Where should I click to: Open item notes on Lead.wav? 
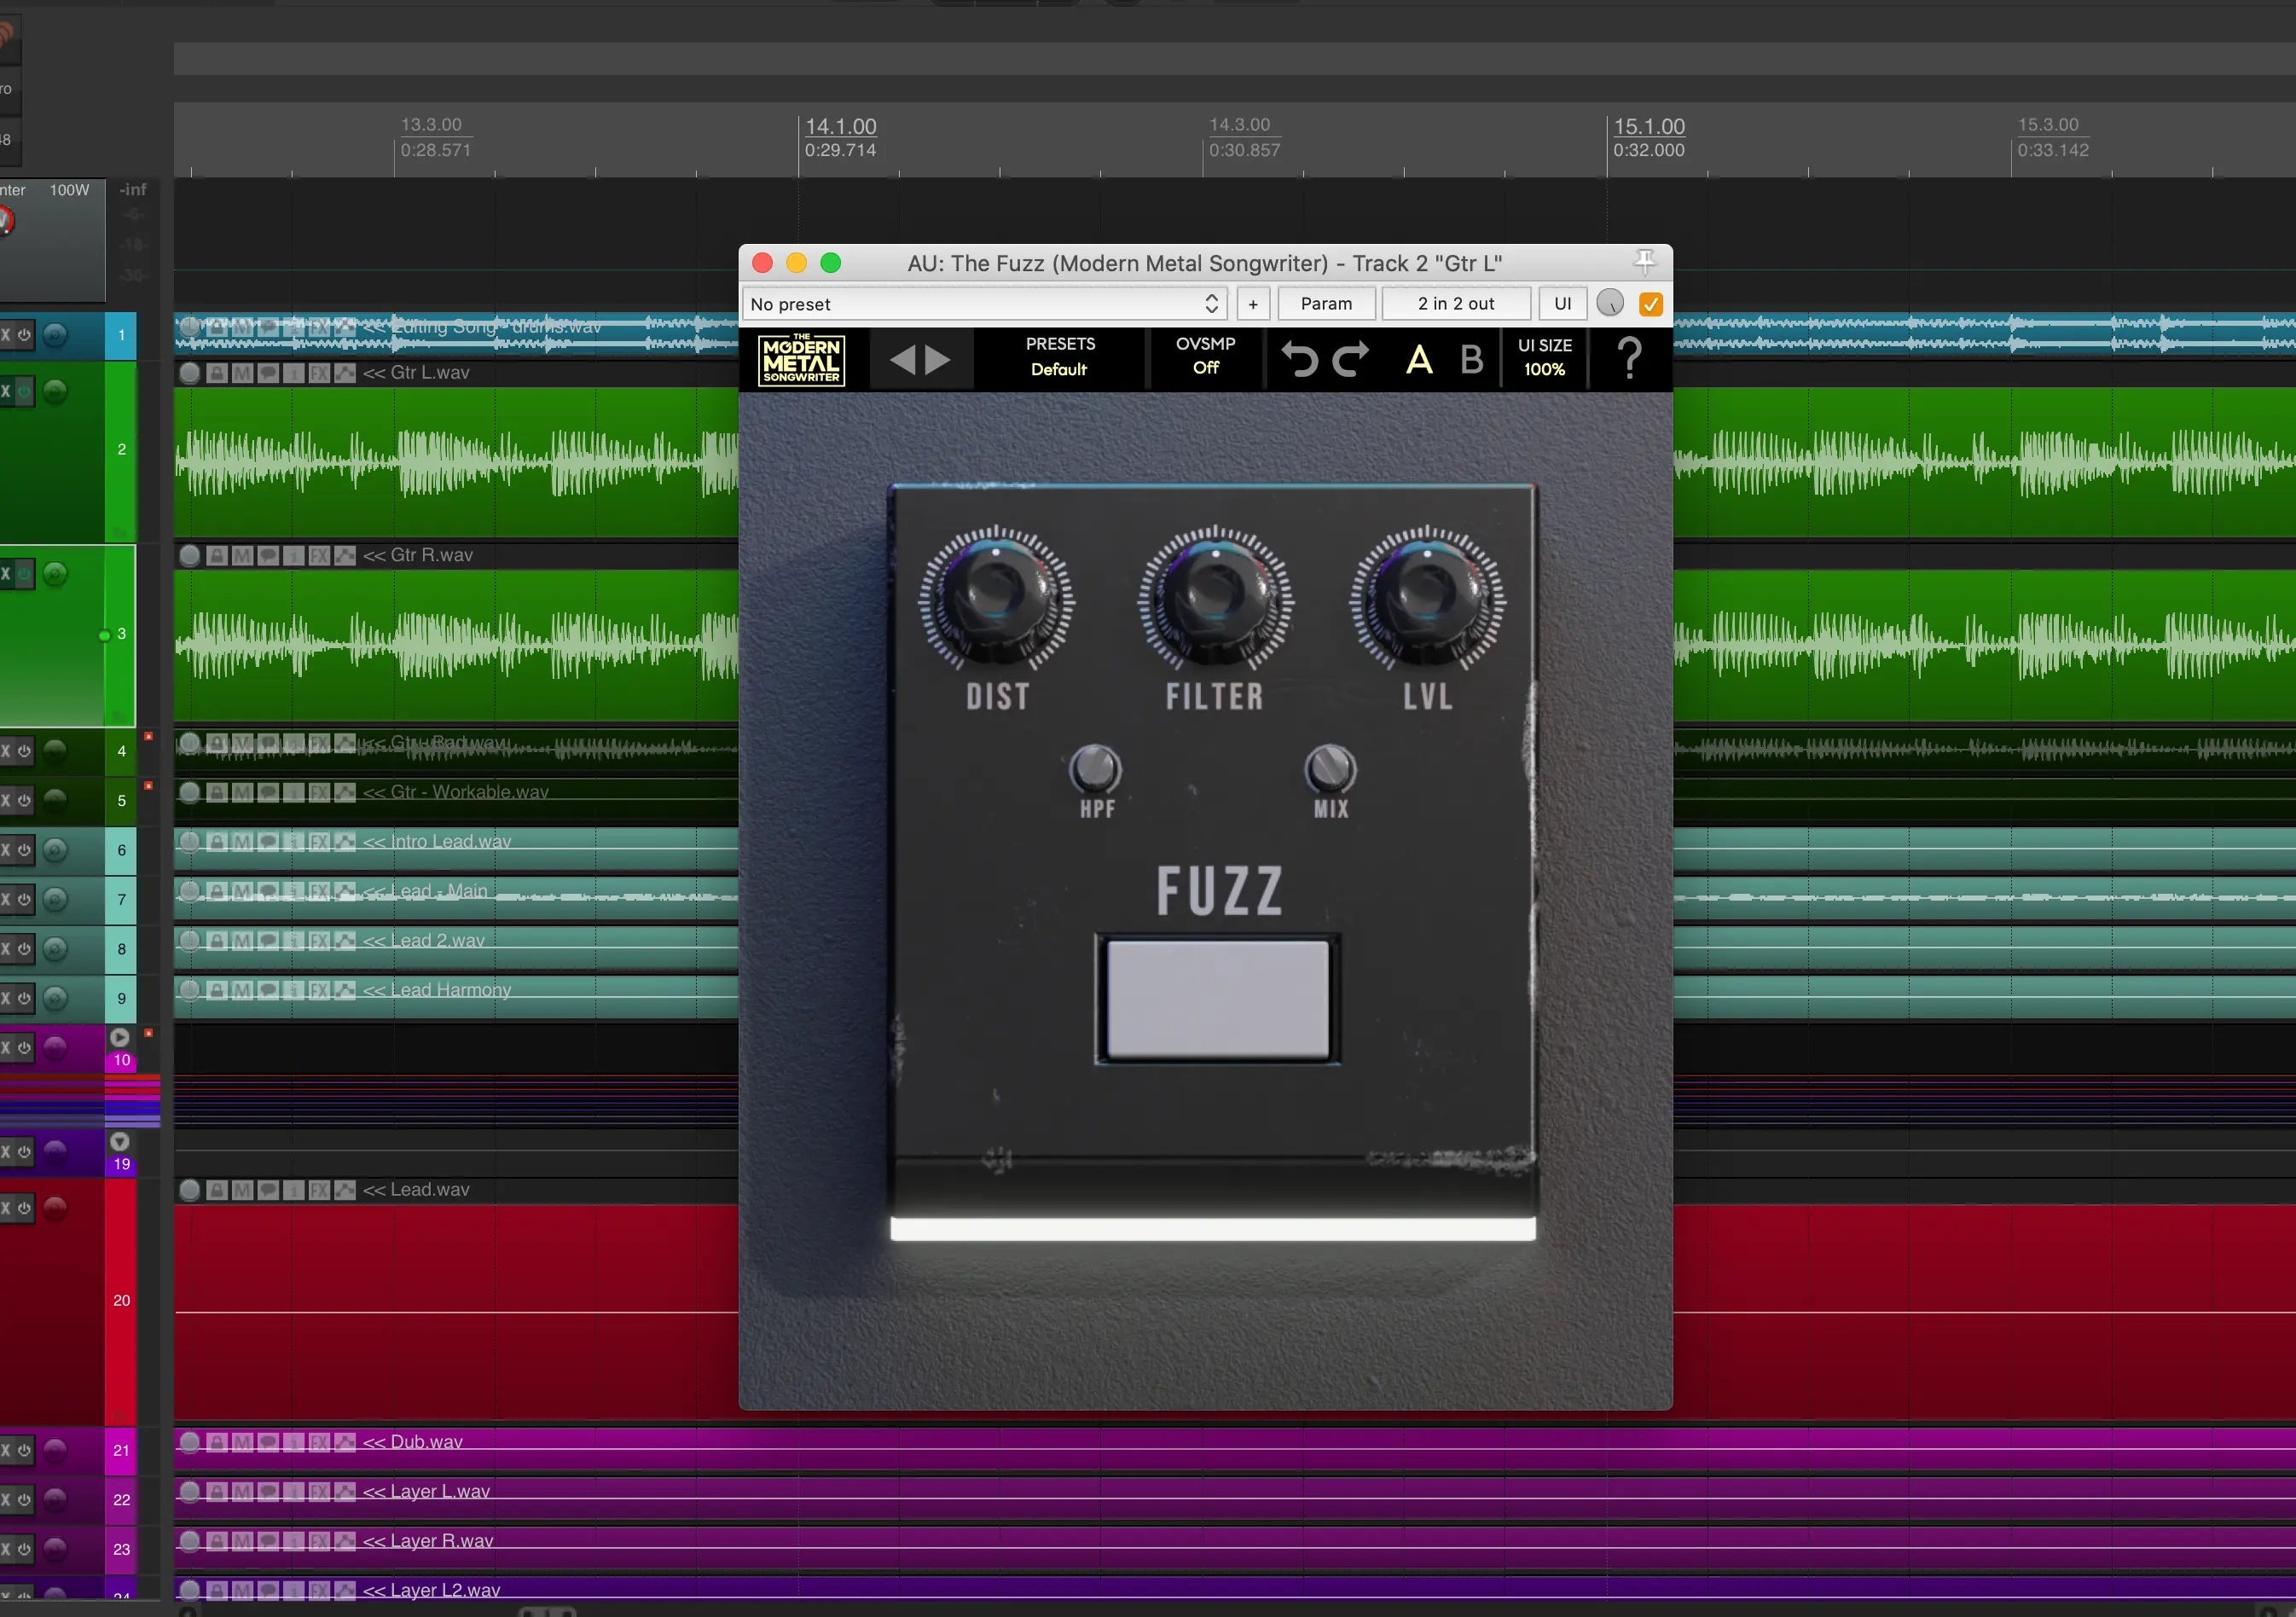268,1190
